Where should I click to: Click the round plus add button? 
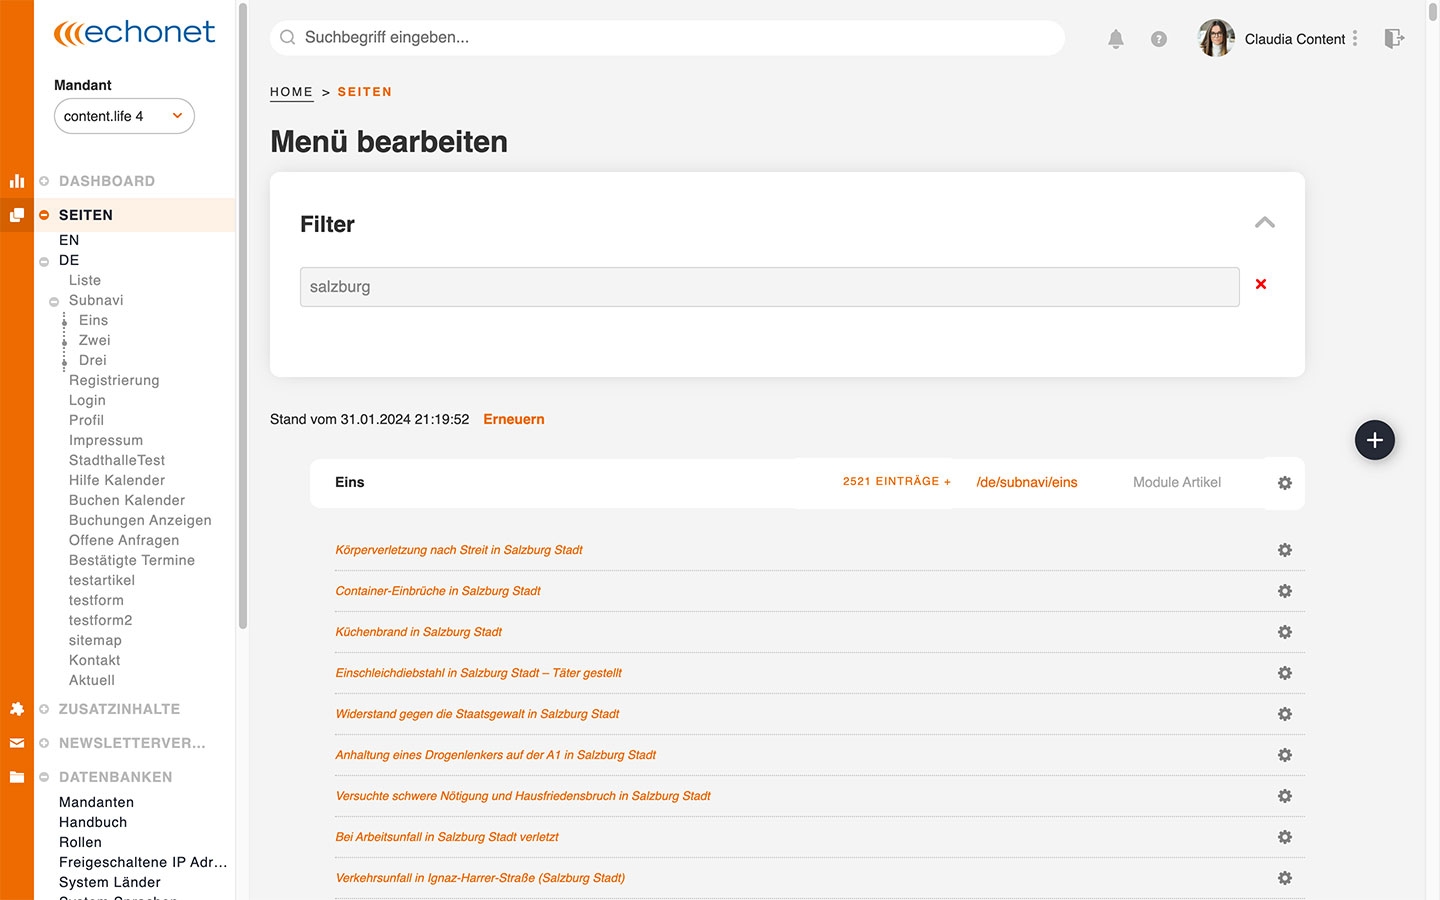click(x=1374, y=440)
